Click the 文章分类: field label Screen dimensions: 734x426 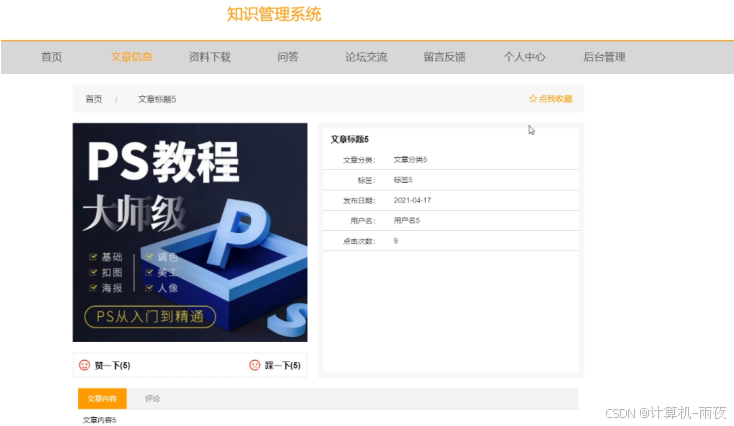(x=359, y=160)
